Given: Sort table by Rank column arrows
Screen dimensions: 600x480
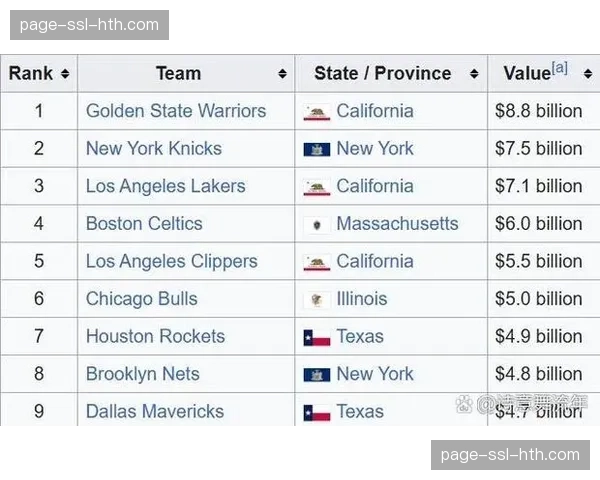Looking at the screenshot, I should click(65, 74).
